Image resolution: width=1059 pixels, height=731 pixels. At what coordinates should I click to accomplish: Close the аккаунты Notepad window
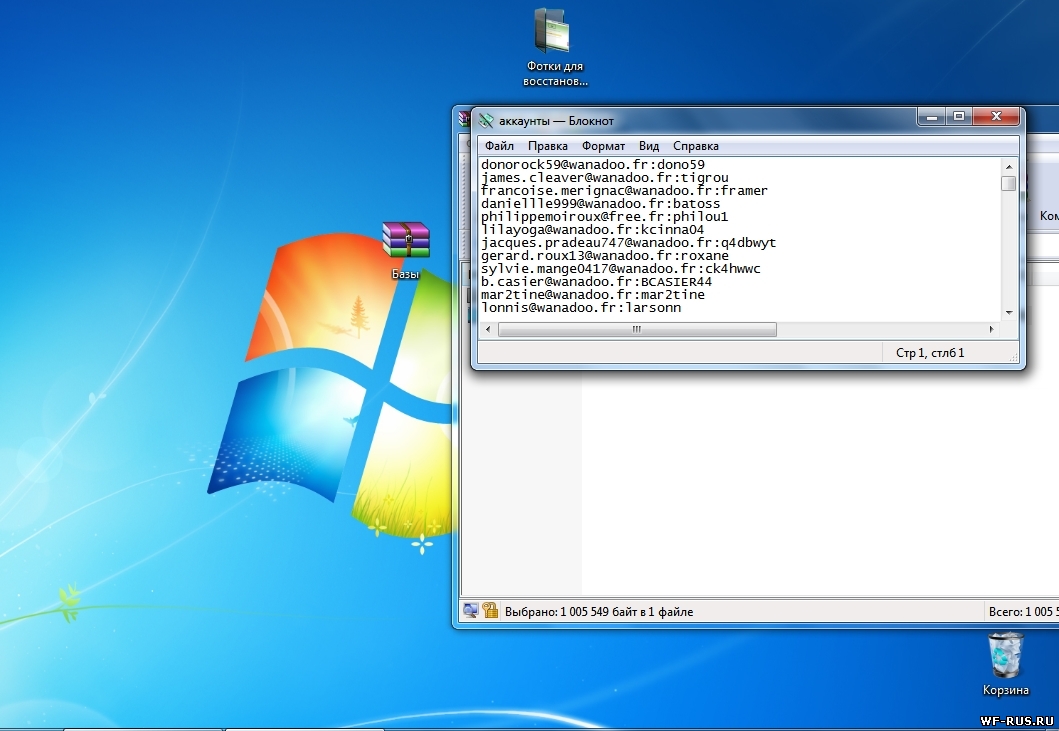pyautogui.click(x=996, y=117)
